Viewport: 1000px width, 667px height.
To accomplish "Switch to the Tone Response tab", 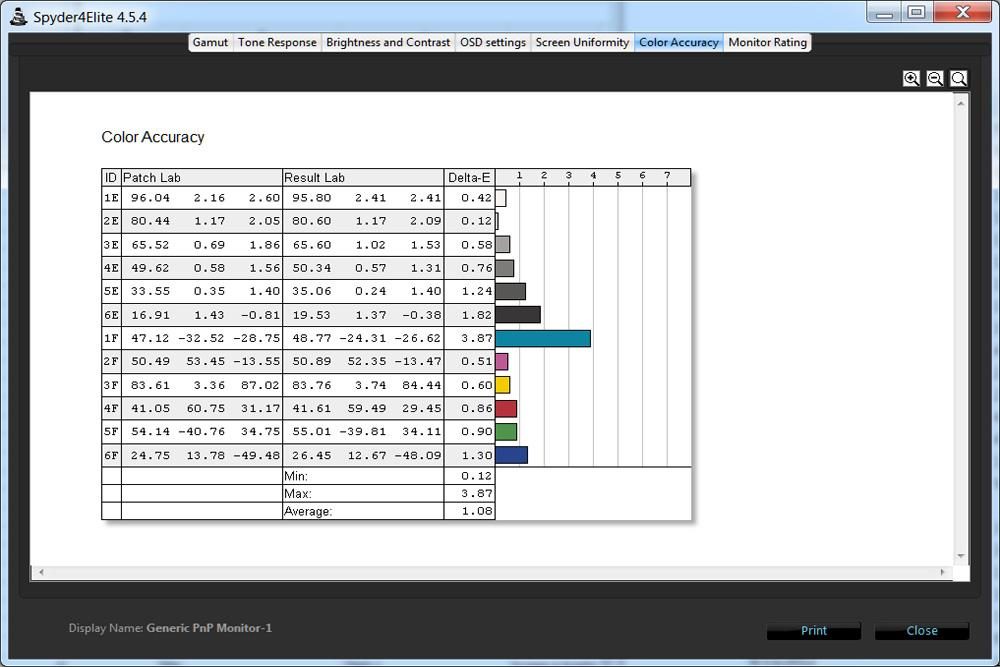I will (277, 42).
